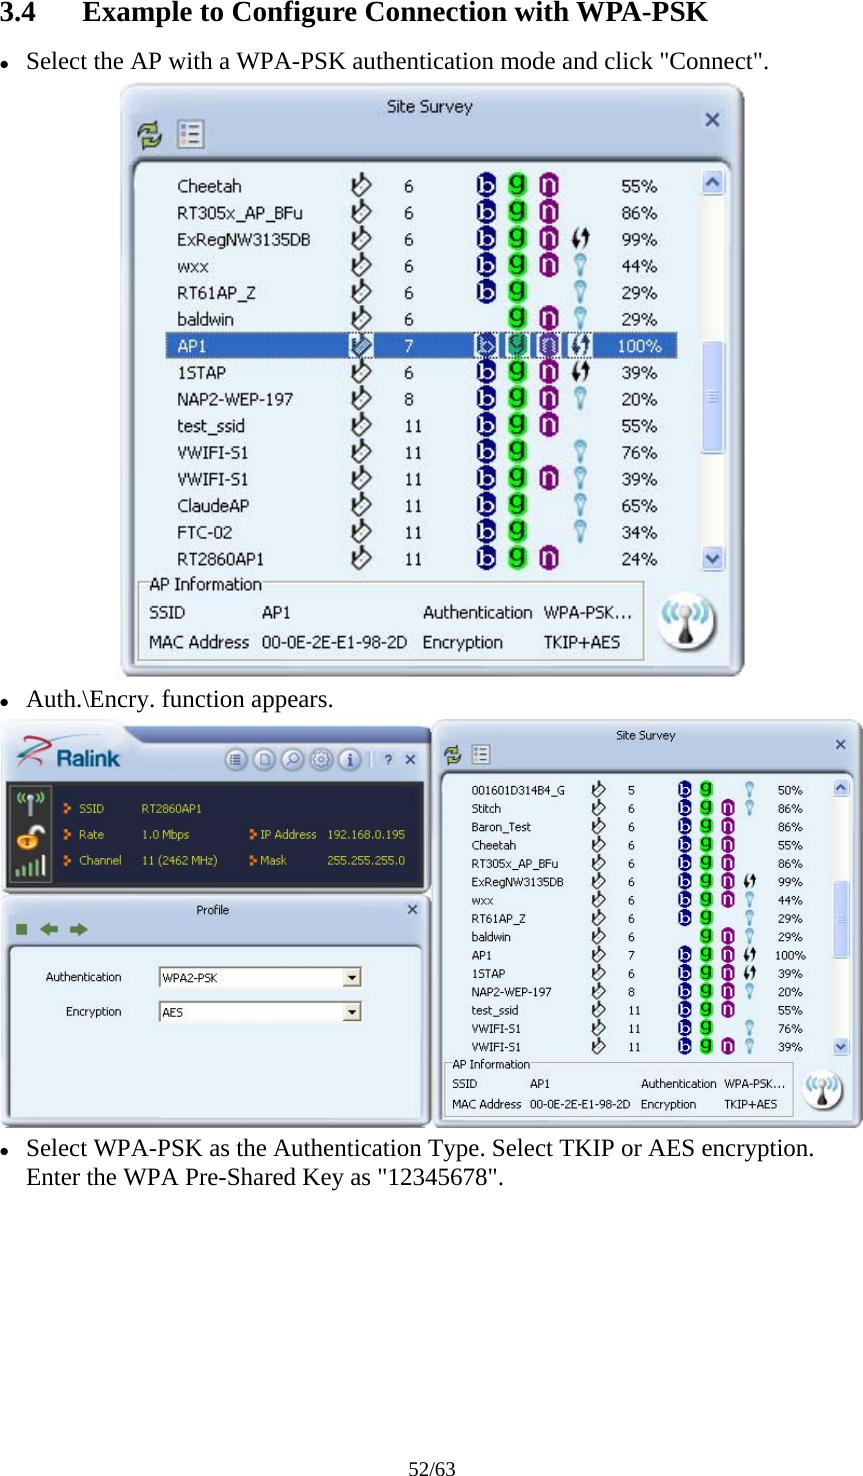Click the Help question mark in Ralink utility
This screenshot has width=863, height=1476.
coord(389,760)
